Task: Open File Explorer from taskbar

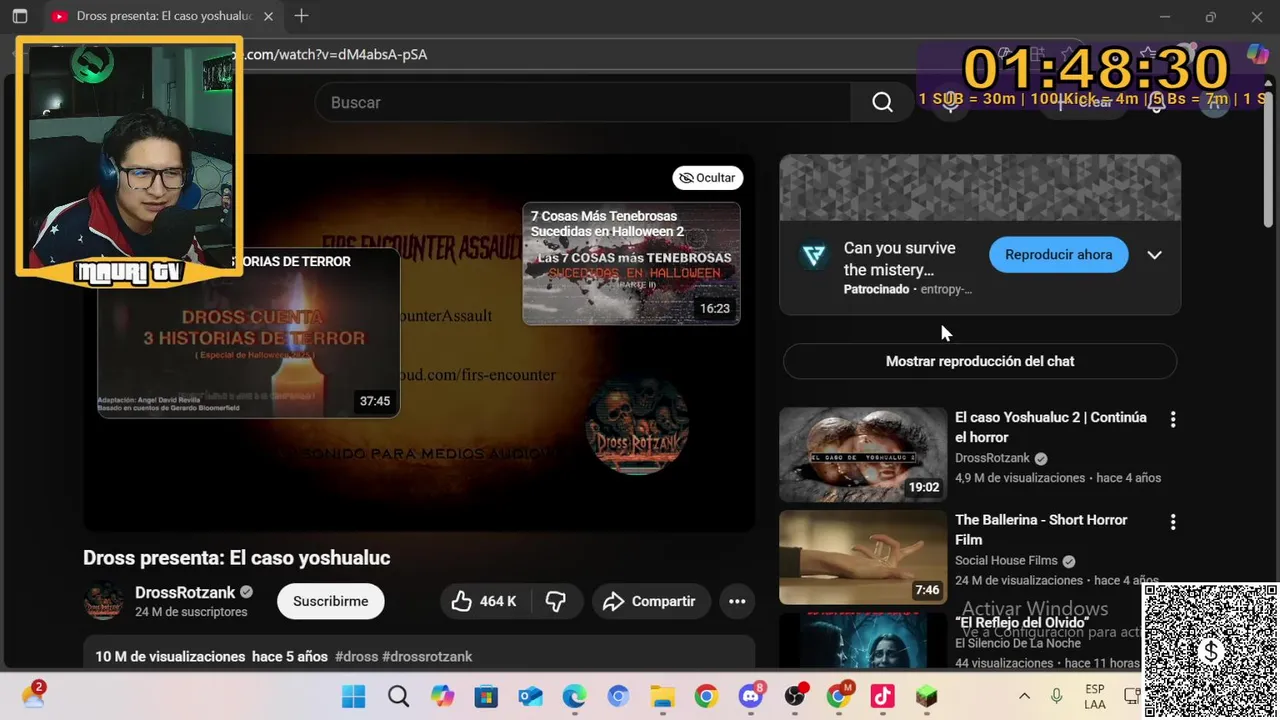Action: point(662,696)
